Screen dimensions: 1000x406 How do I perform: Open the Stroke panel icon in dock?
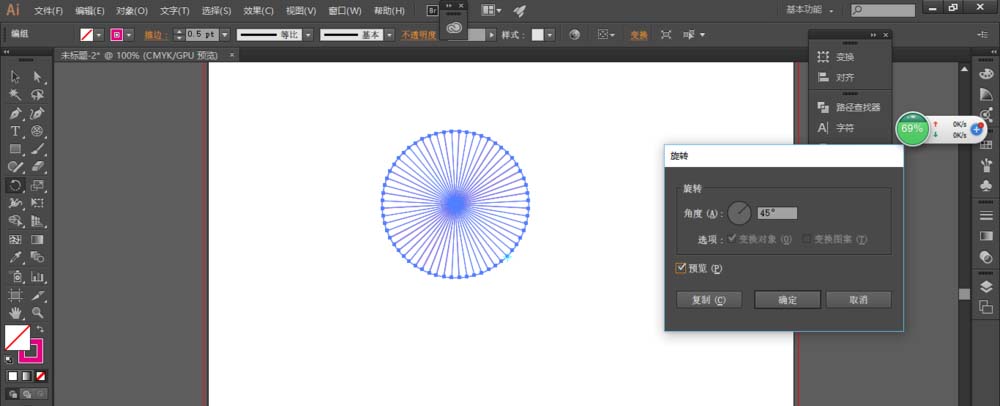[986, 215]
